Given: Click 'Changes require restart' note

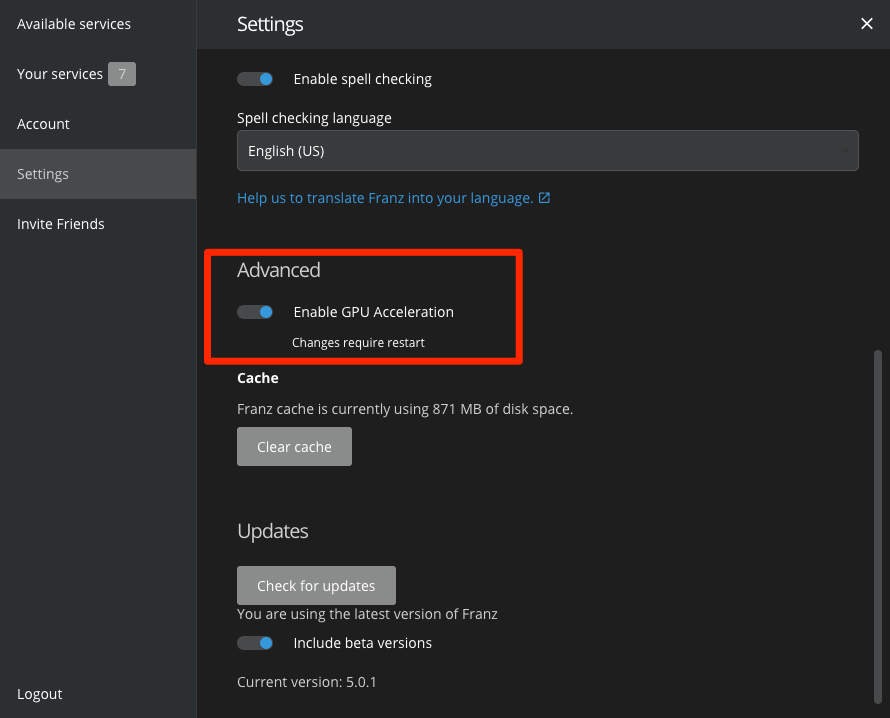Looking at the screenshot, I should 358,343.
